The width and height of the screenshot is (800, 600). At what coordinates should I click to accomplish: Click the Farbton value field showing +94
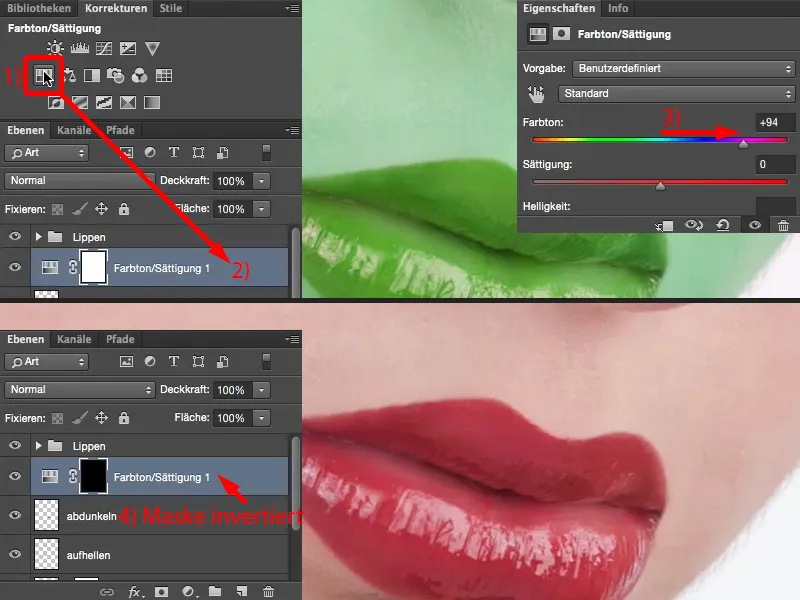pyautogui.click(x=774, y=122)
